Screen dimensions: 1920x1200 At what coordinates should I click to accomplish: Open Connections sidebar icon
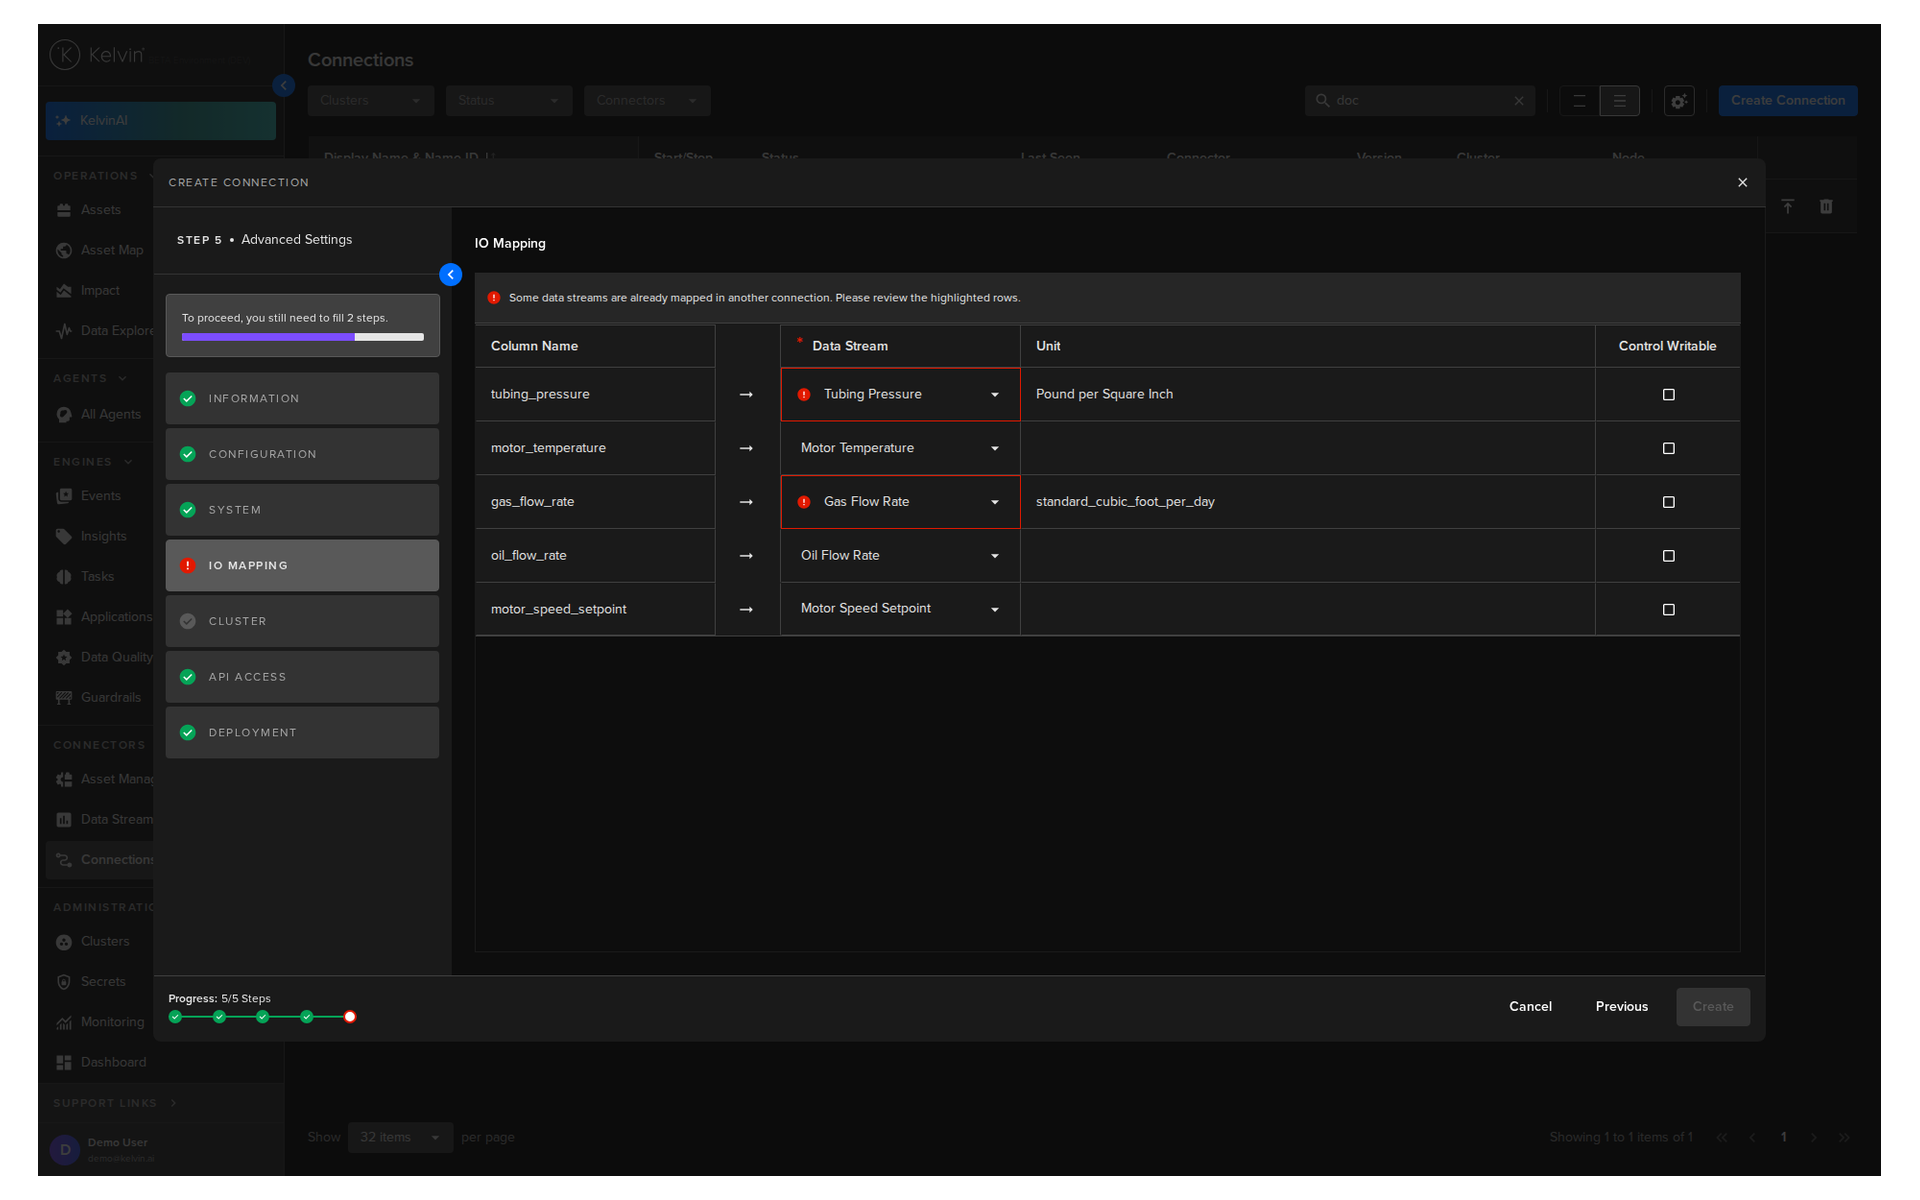[64, 860]
